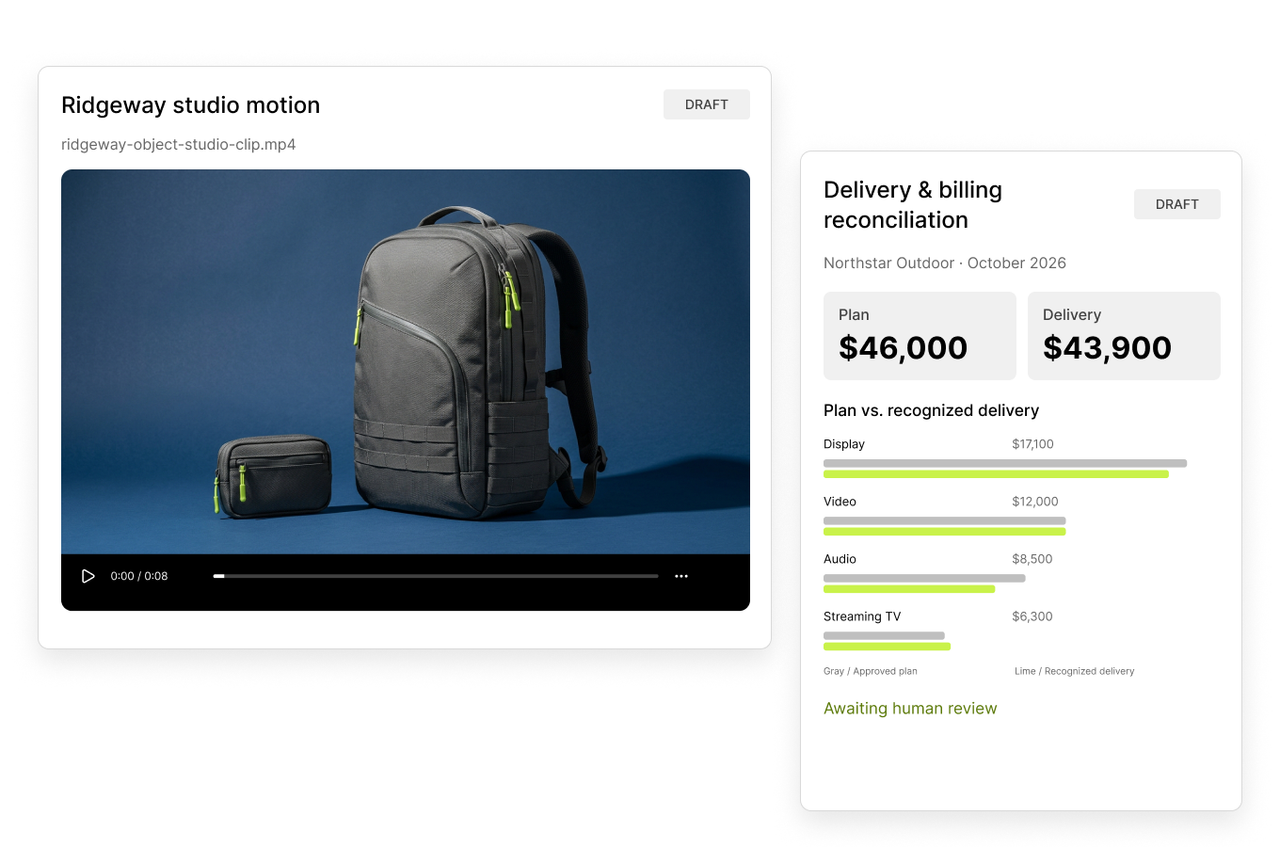Screen dimensions: 1280x847
Task: Click the DRAFT badge on Ridgeway studio motion
Action: point(706,105)
